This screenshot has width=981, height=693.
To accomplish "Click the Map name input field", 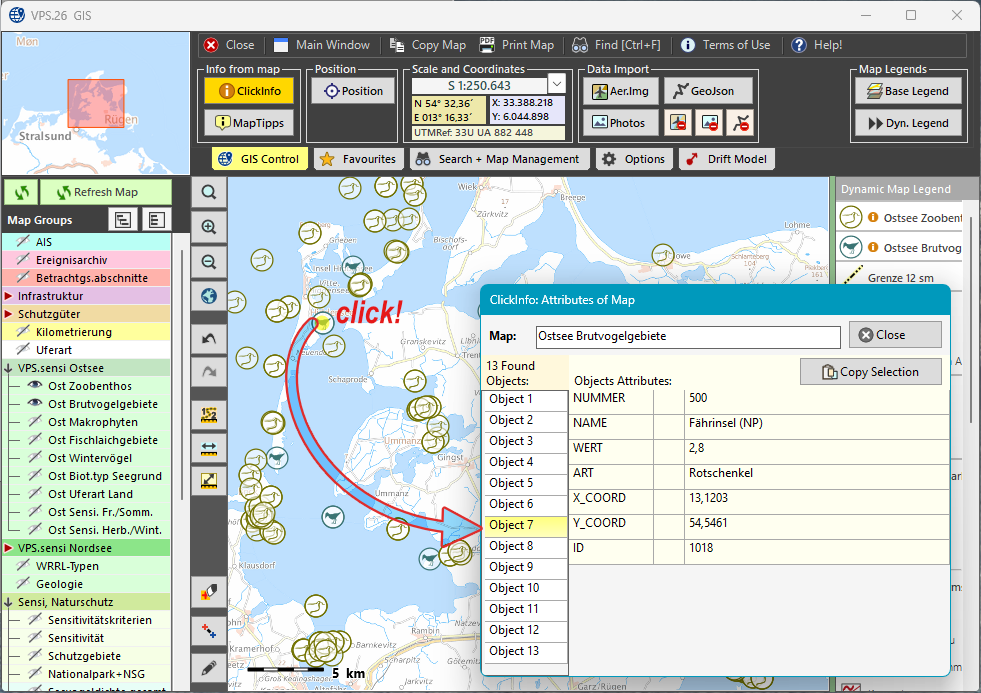I will point(688,336).
